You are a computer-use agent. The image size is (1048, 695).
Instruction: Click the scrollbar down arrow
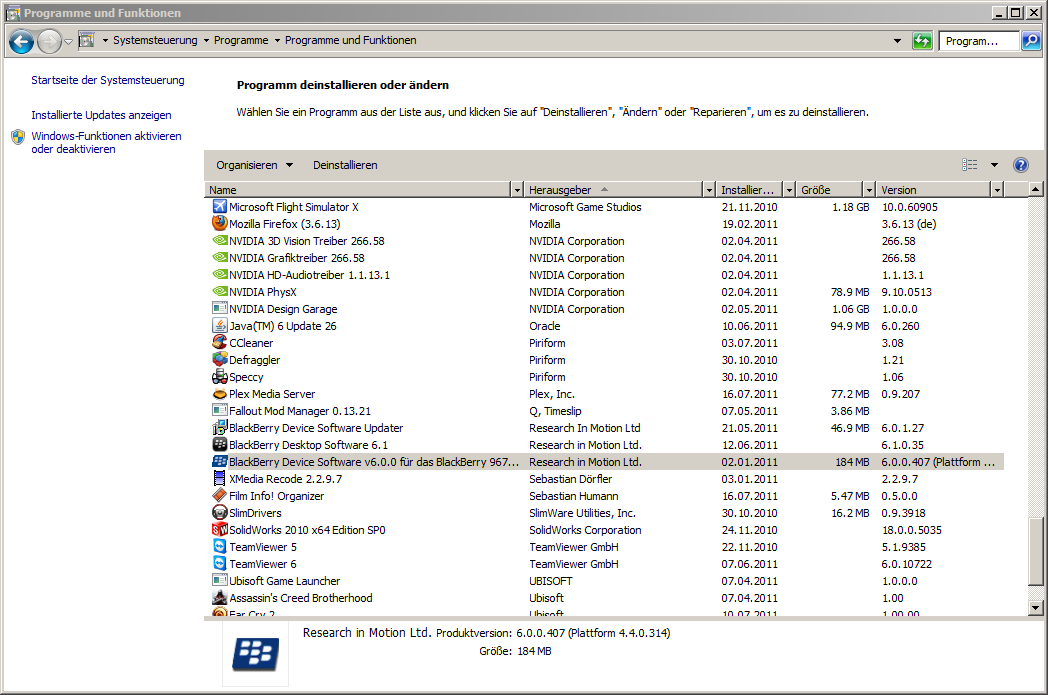point(1035,608)
